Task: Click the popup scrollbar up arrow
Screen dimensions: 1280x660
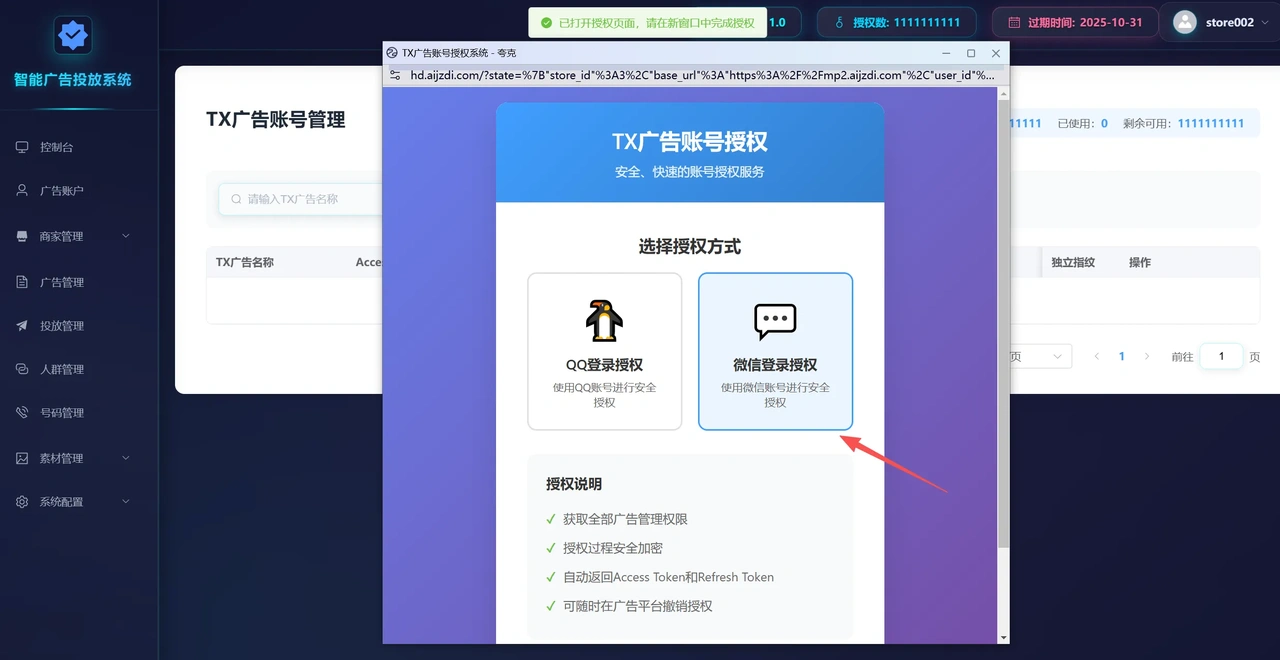Action: tap(1004, 93)
